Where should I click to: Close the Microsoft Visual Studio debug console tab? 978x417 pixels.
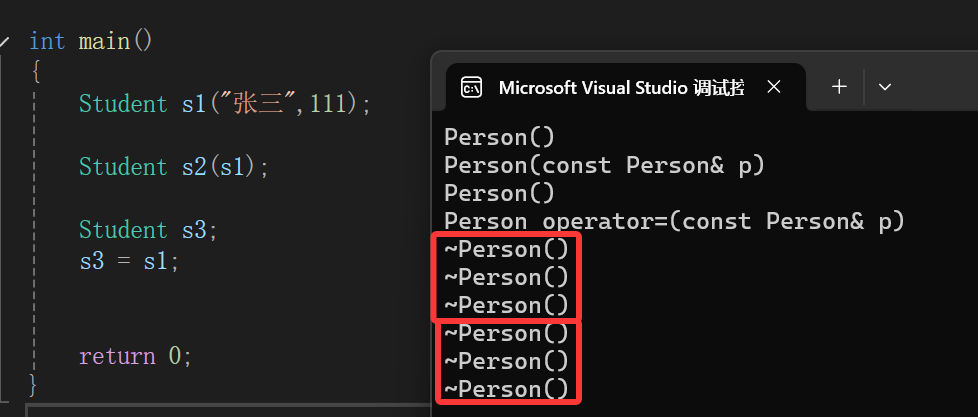coord(773,87)
